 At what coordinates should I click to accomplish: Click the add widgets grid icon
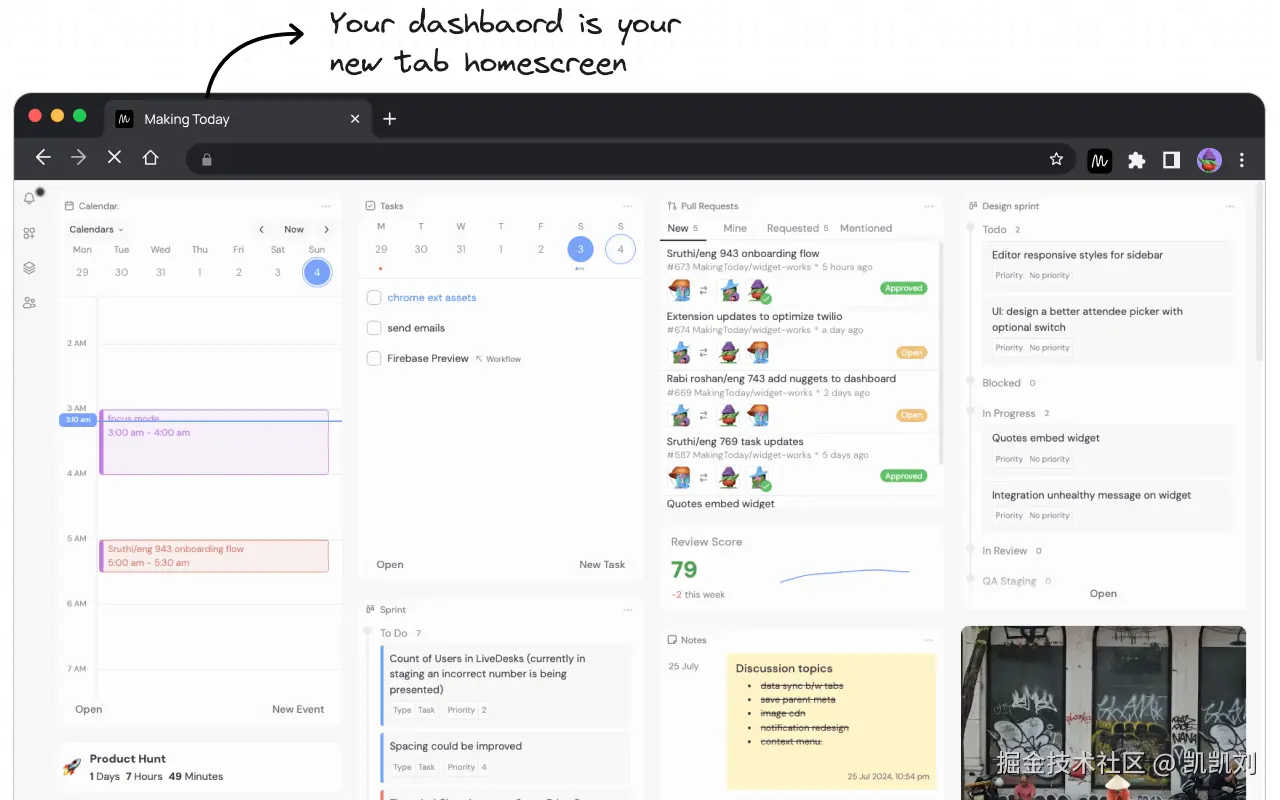(29, 233)
